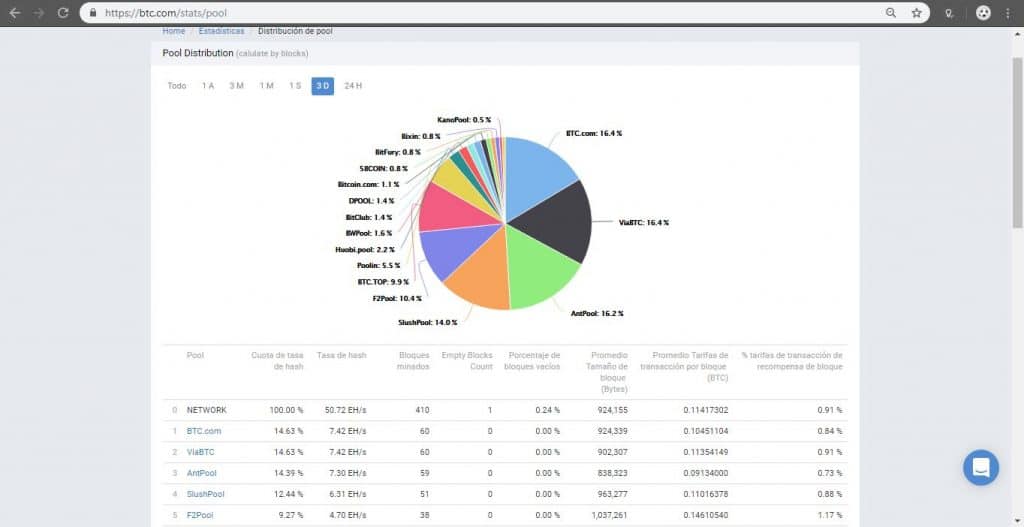
Task: Click the F2Pool row '1,037,261' size value
Action: (x=610, y=515)
